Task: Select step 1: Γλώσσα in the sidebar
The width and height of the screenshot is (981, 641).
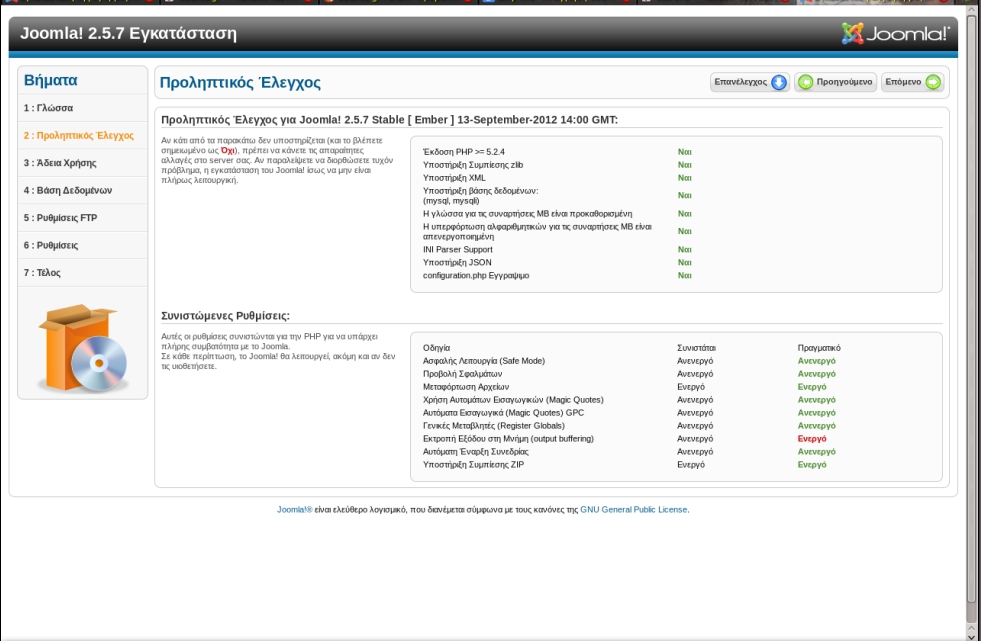Action: click(48, 107)
